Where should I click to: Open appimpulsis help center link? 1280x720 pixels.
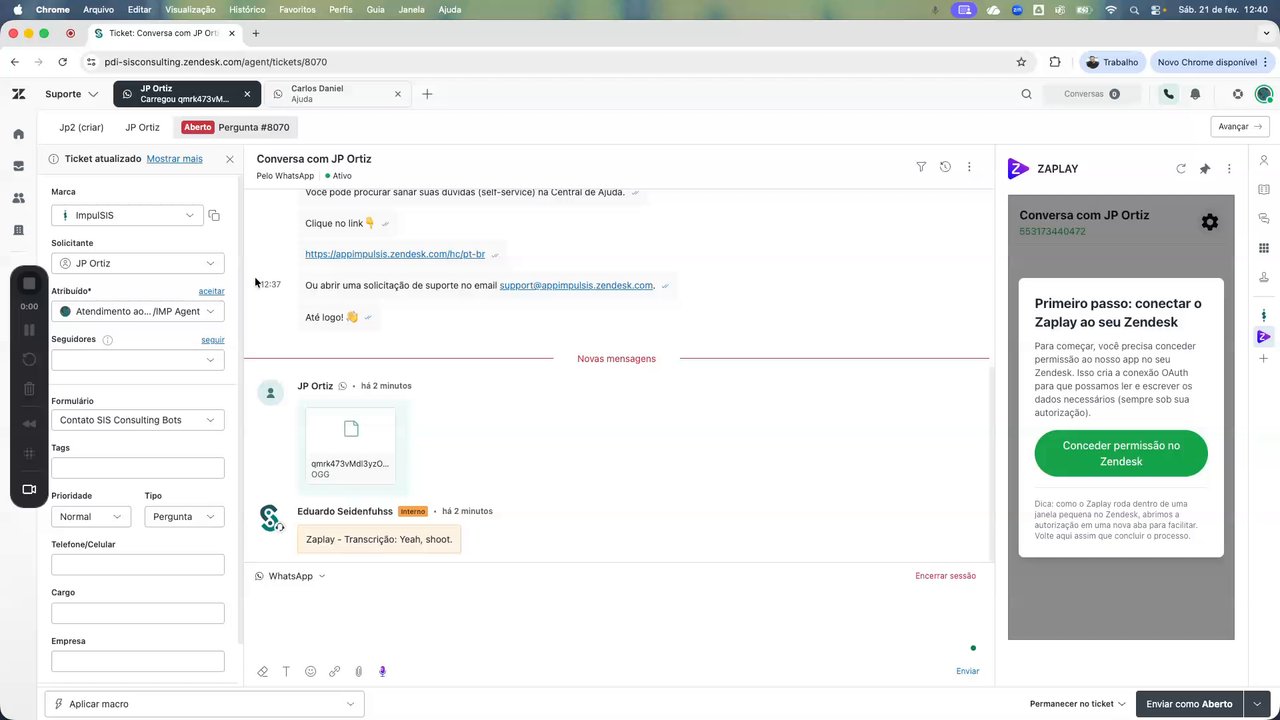[395, 254]
